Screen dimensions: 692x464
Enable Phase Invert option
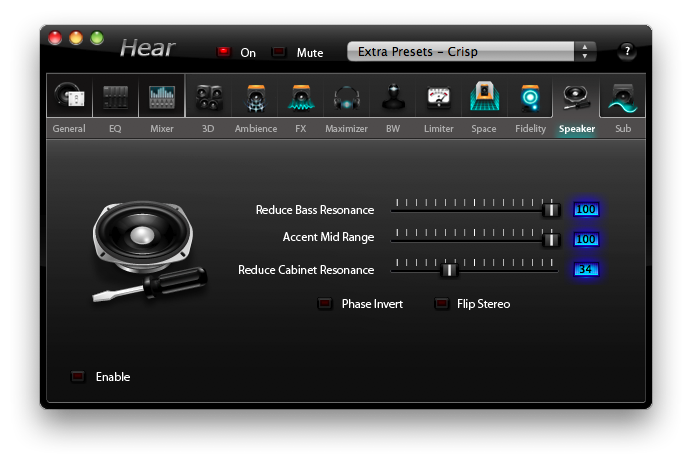tap(325, 303)
